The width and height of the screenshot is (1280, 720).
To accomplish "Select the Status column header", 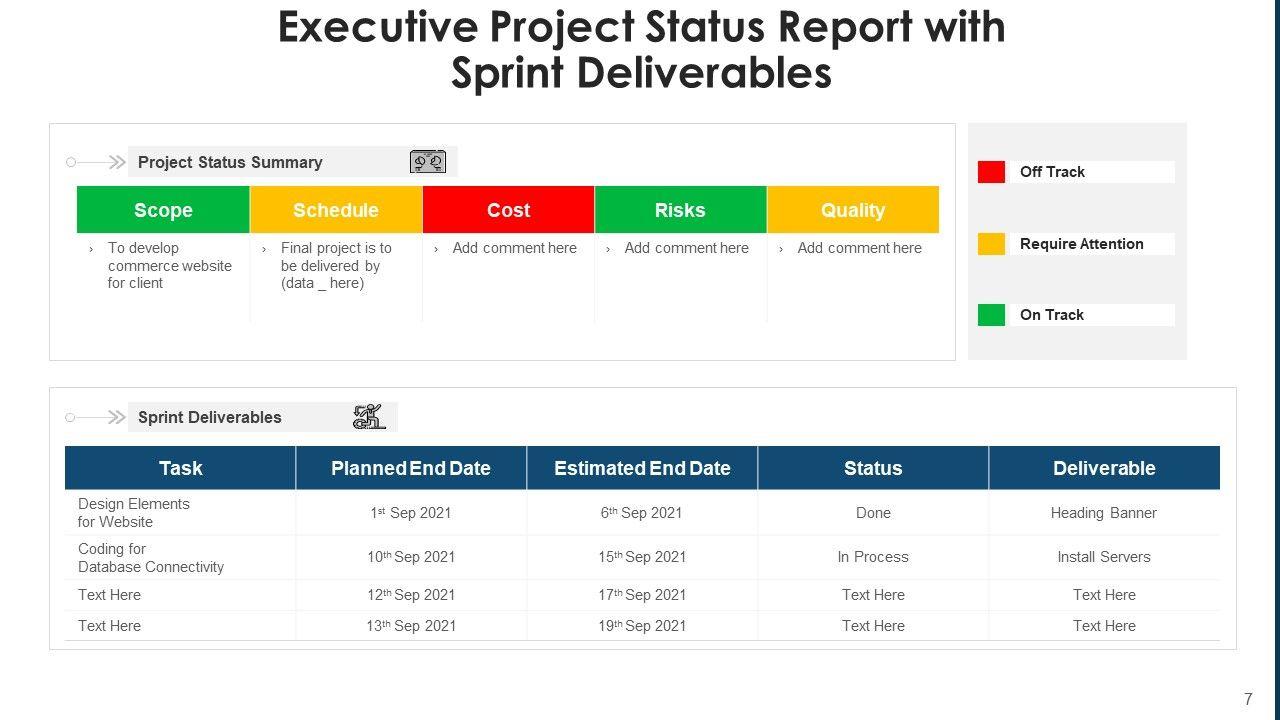I will coord(873,468).
